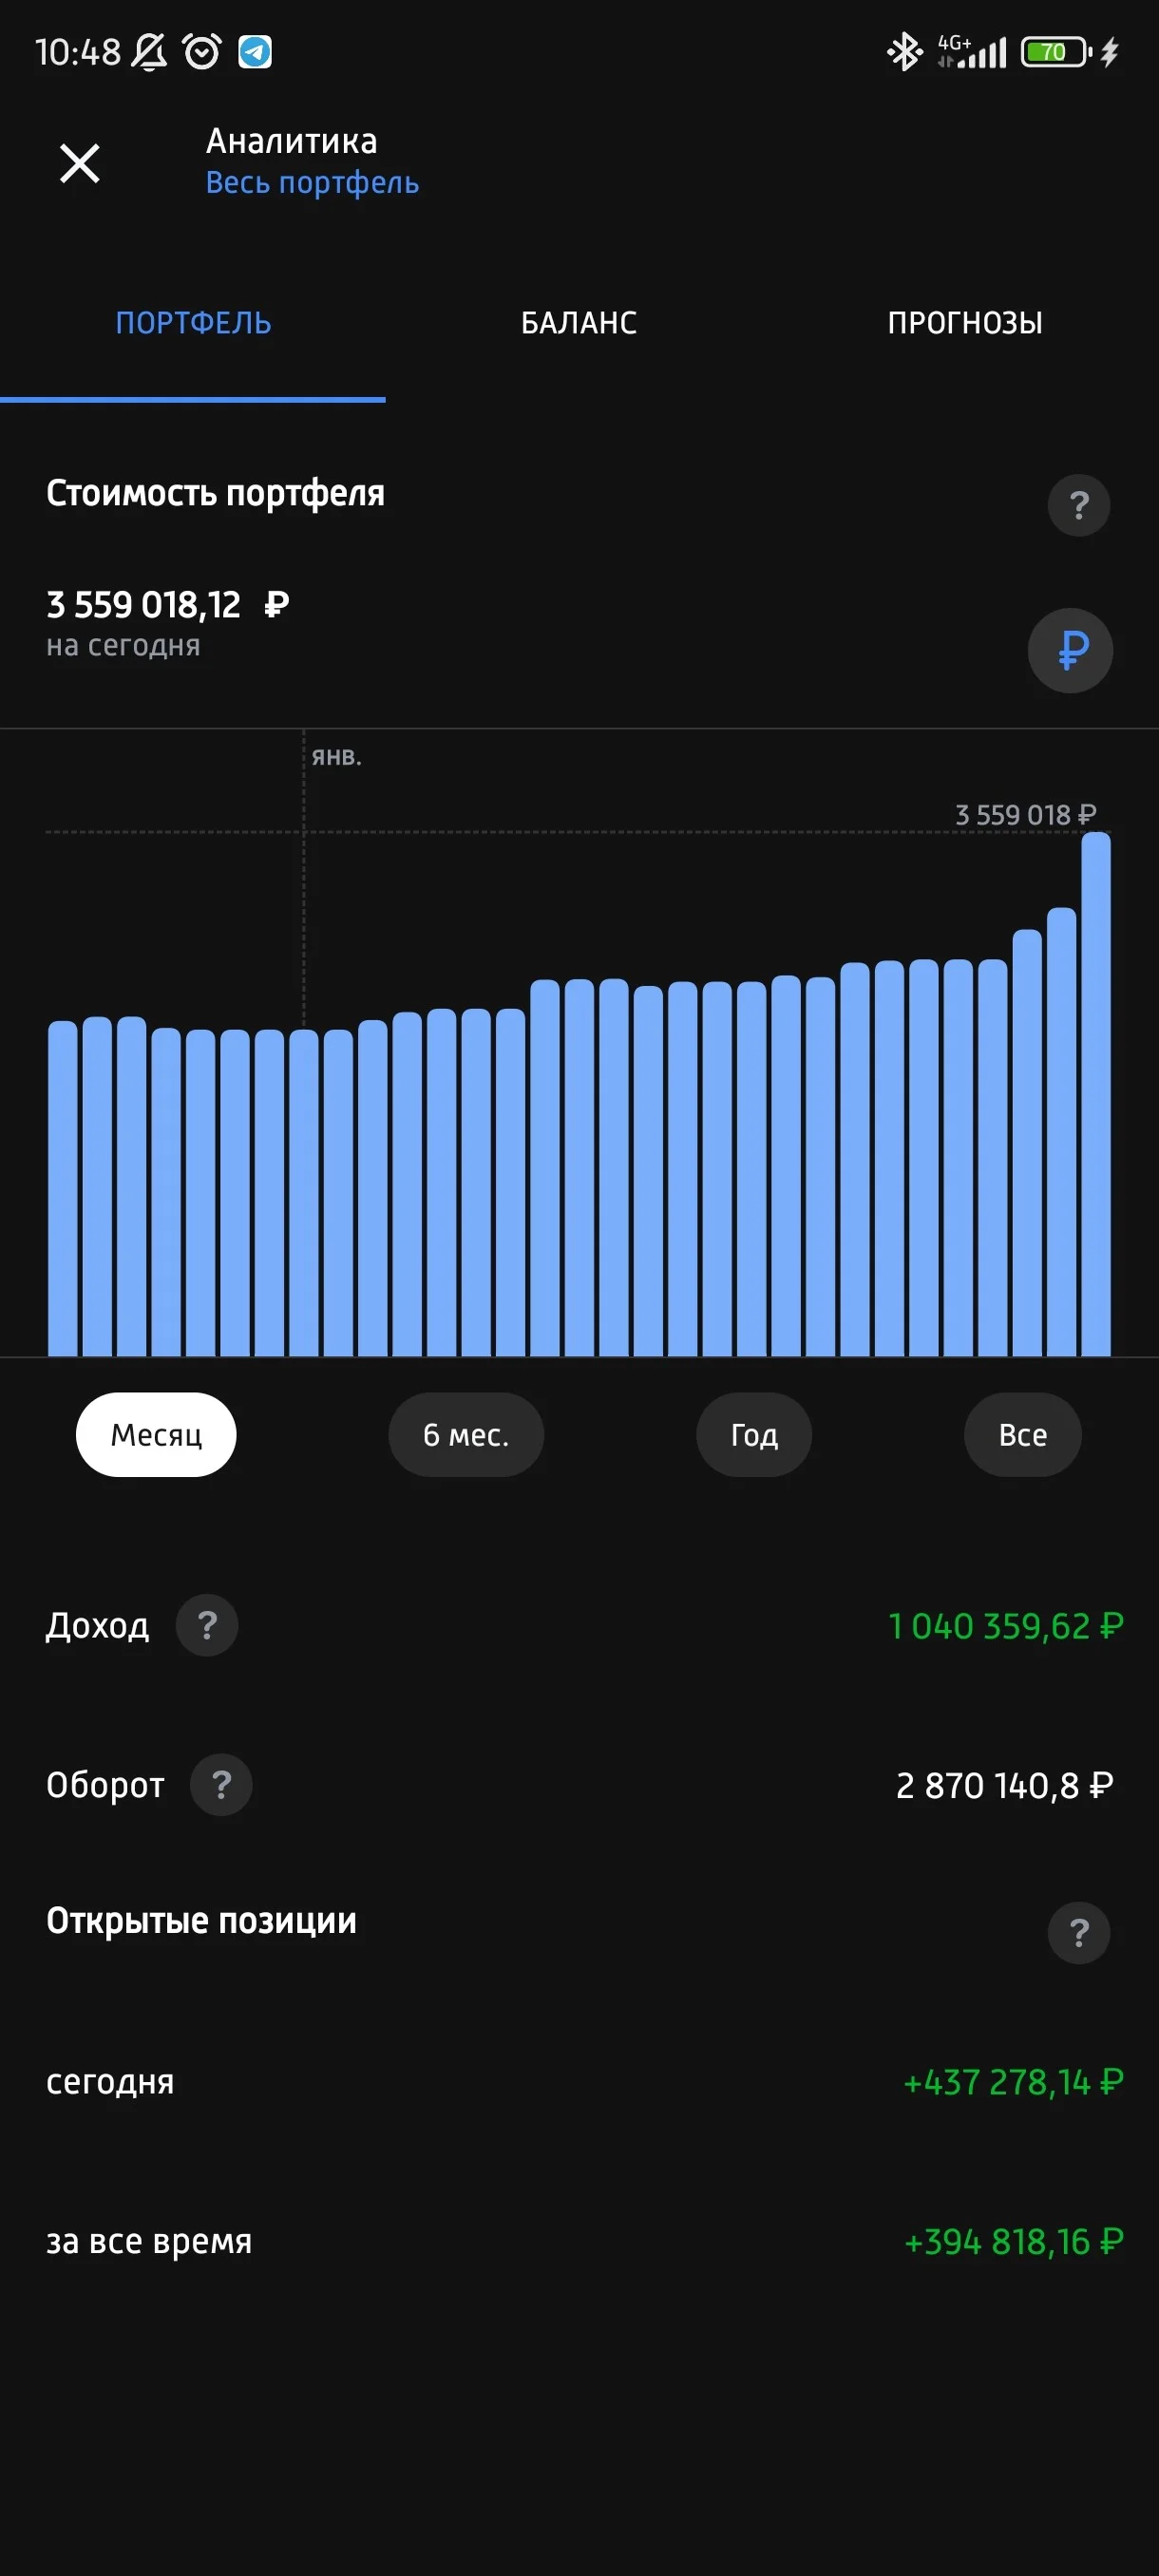The image size is (1159, 2576).
Task: Select Все period filter
Action: [x=1022, y=1435]
